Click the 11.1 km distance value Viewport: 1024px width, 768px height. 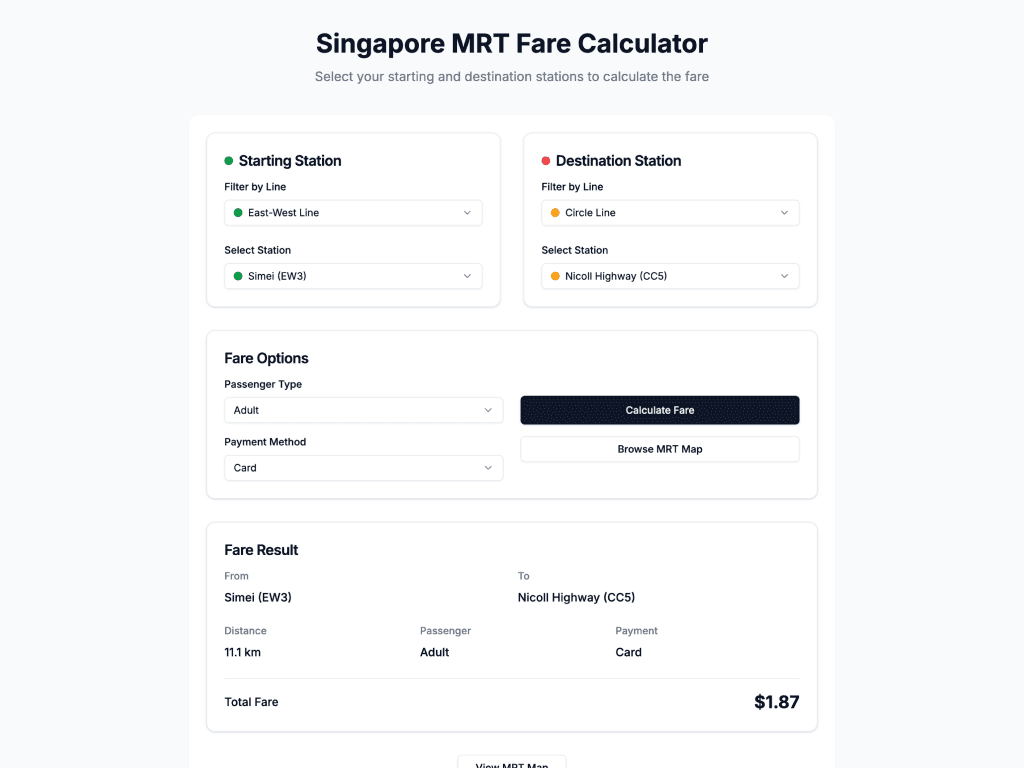(x=243, y=652)
